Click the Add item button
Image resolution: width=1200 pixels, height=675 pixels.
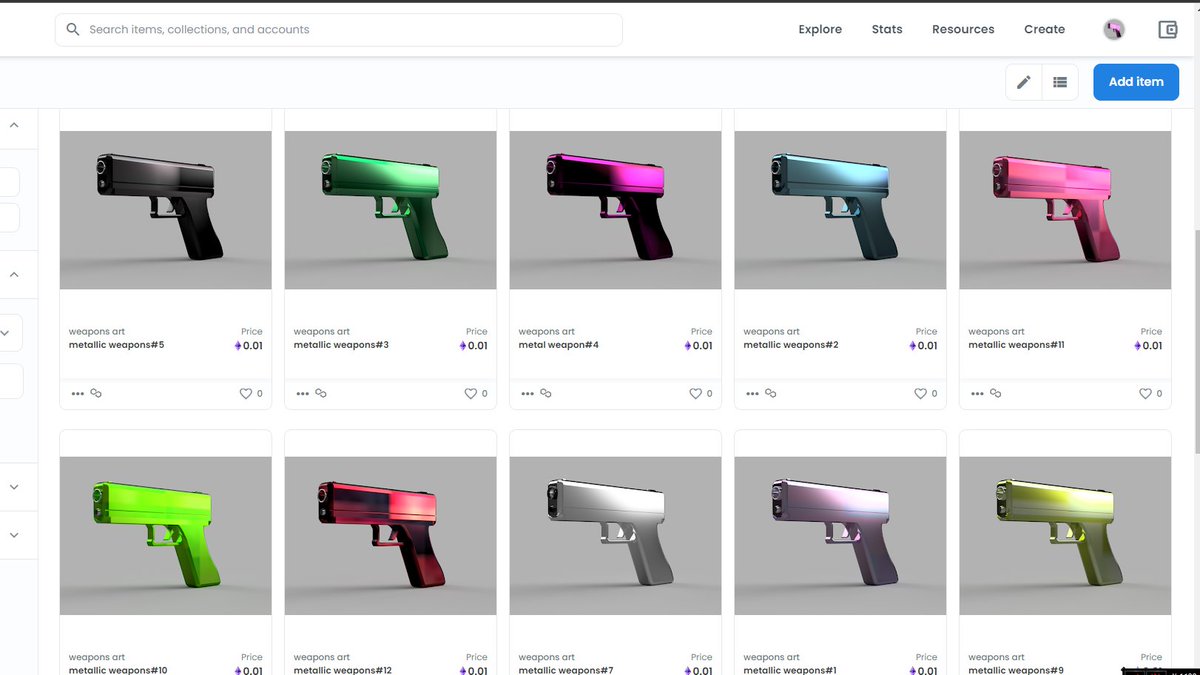(1136, 82)
